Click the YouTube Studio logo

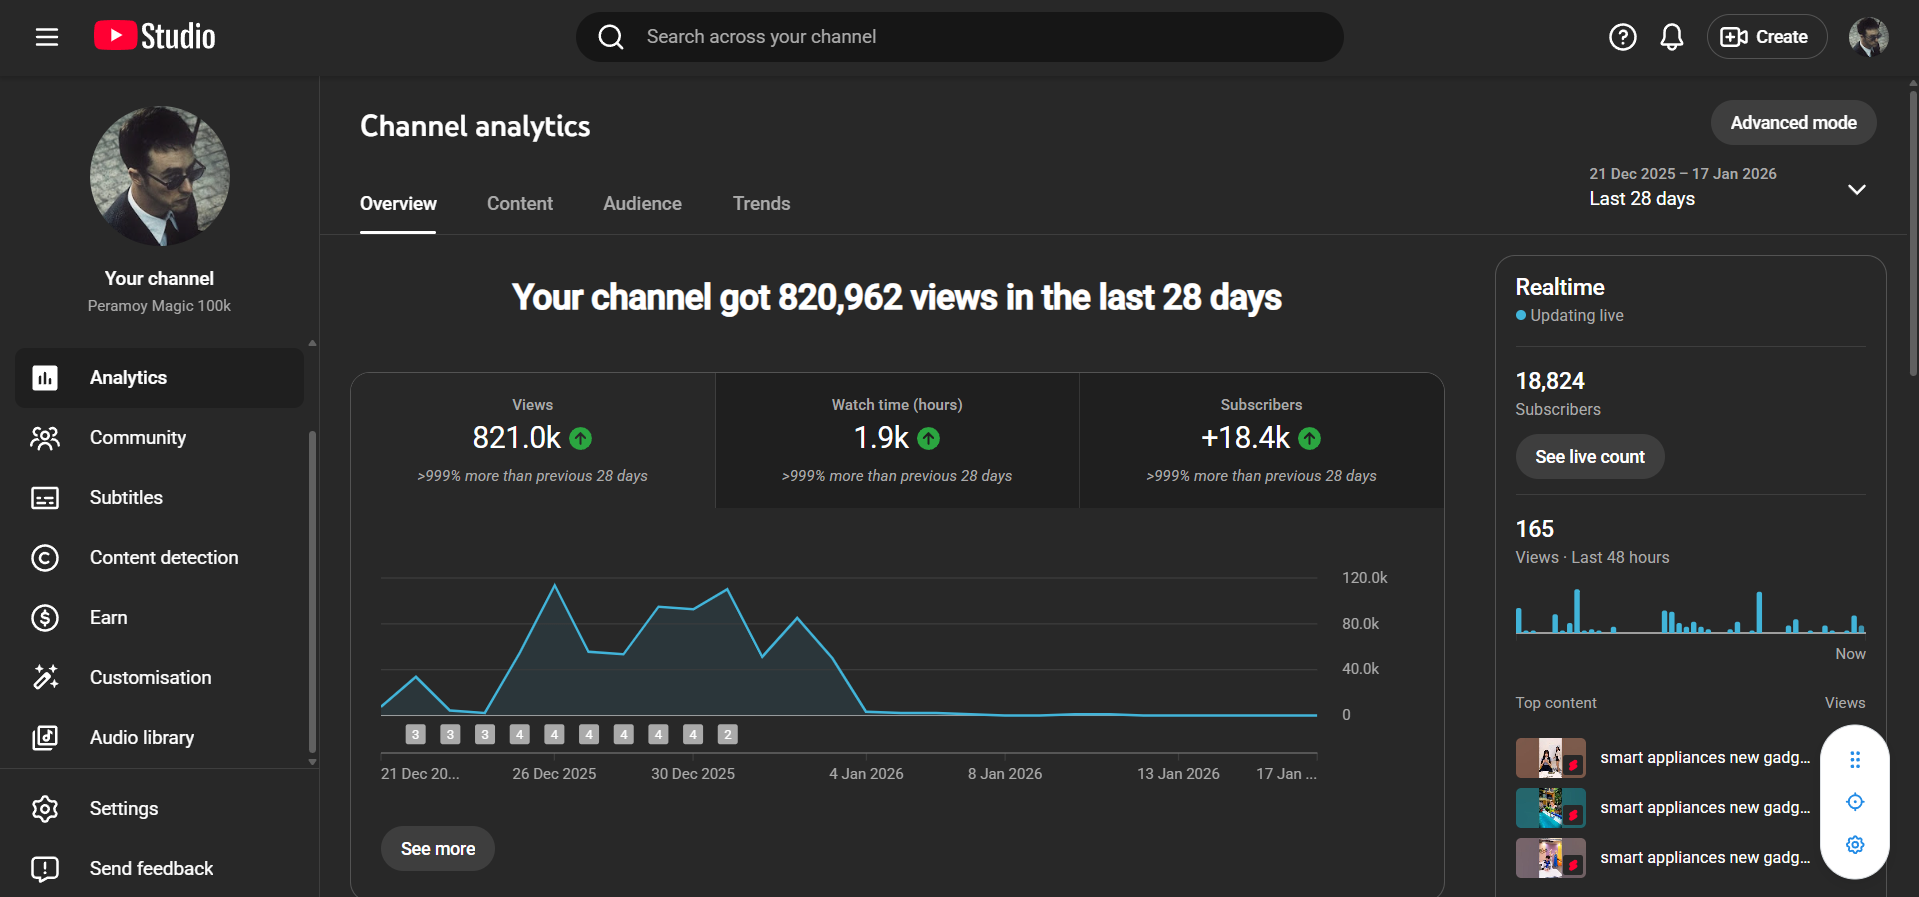pos(155,37)
